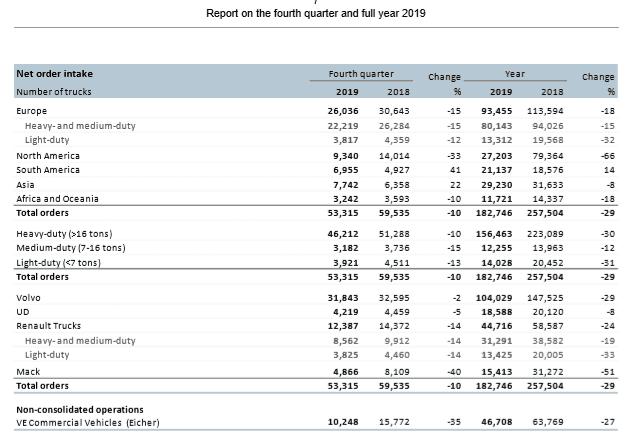644x438 pixels.
Task: Select Eicher's year 2018 value 63,769
Action: coord(548,422)
